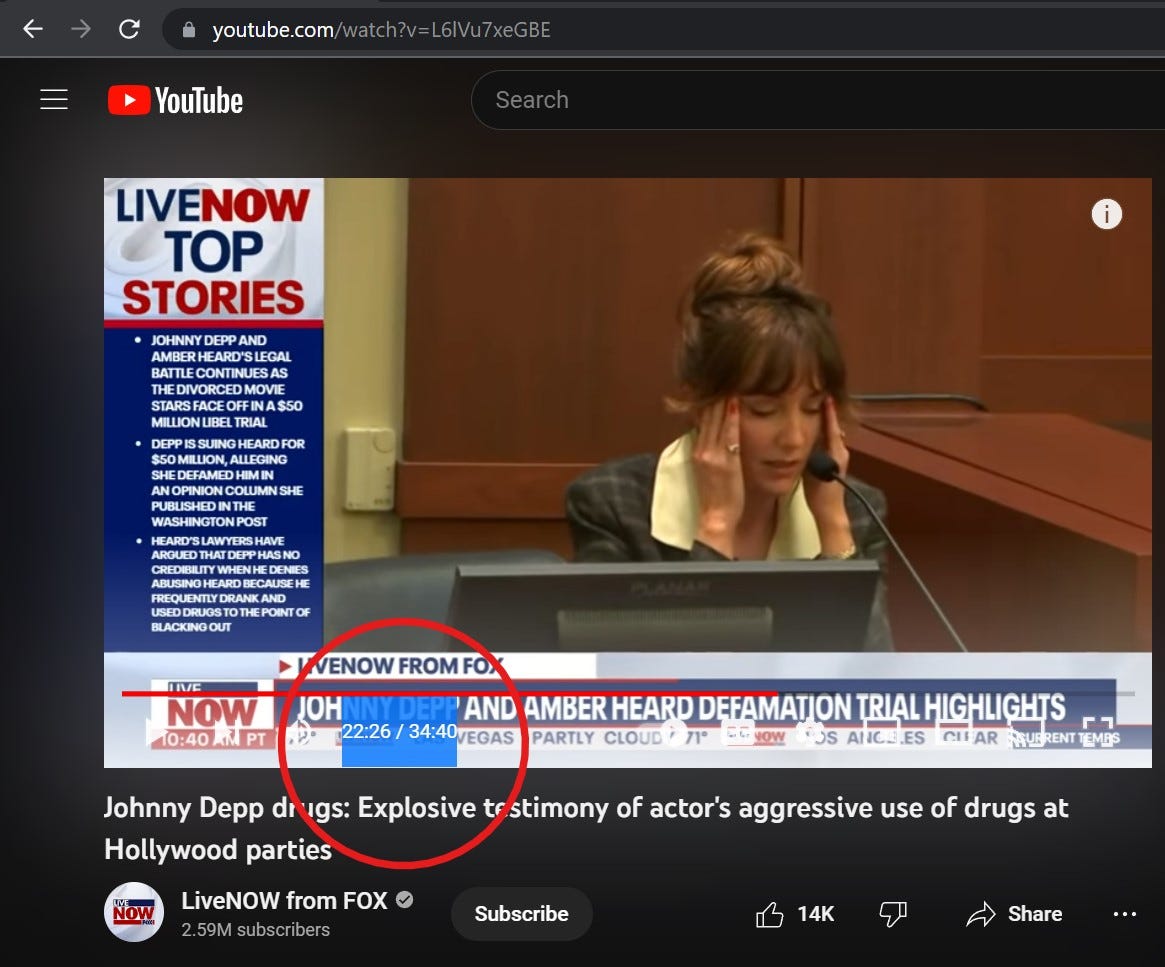The height and width of the screenshot is (967, 1165).
Task: Switch to theater mode view
Action: tap(953, 732)
